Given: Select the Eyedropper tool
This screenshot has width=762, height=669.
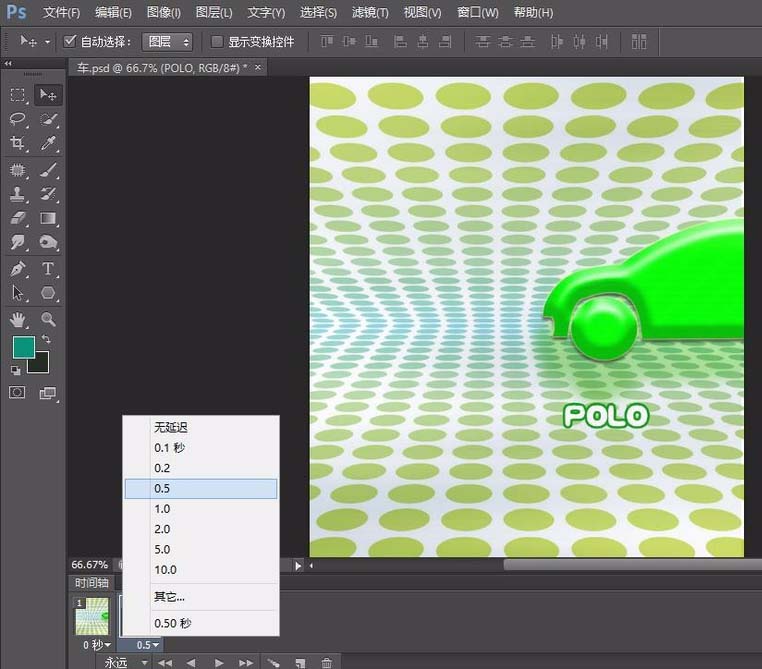Looking at the screenshot, I should pyautogui.click(x=48, y=144).
